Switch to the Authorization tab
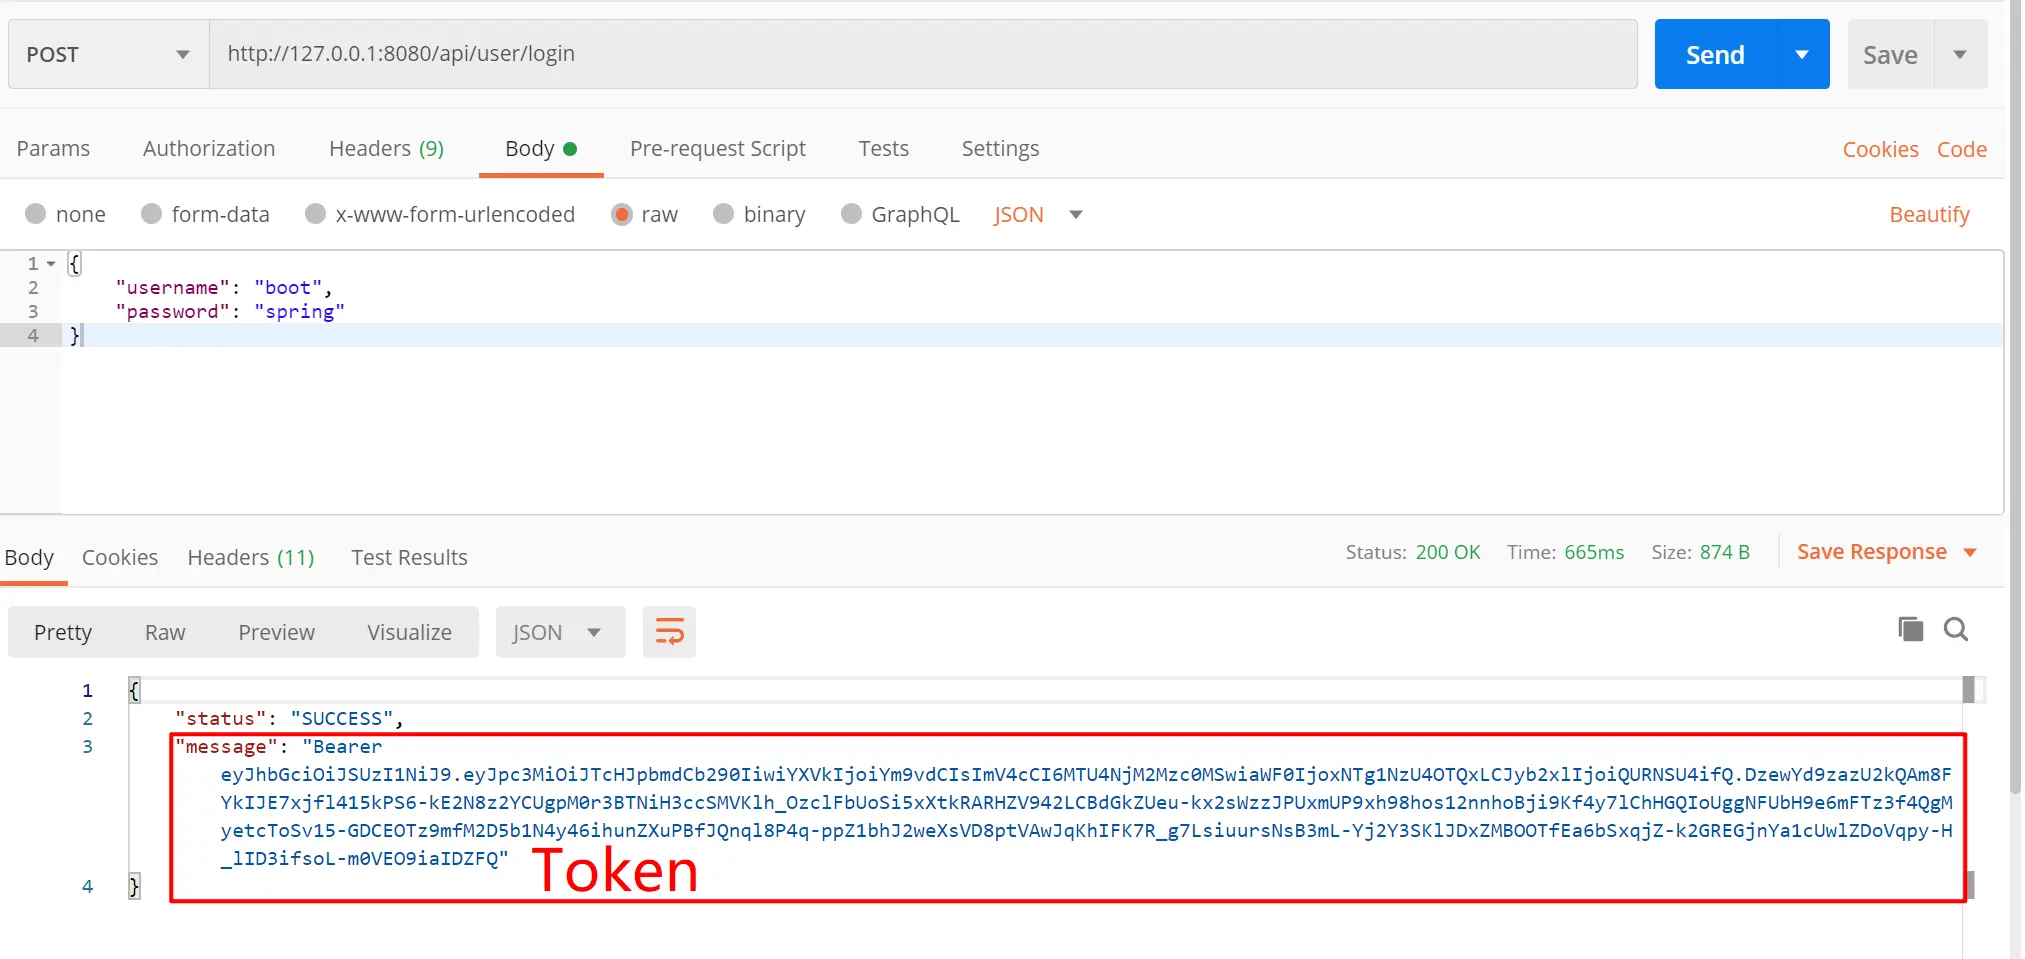 click(x=209, y=148)
